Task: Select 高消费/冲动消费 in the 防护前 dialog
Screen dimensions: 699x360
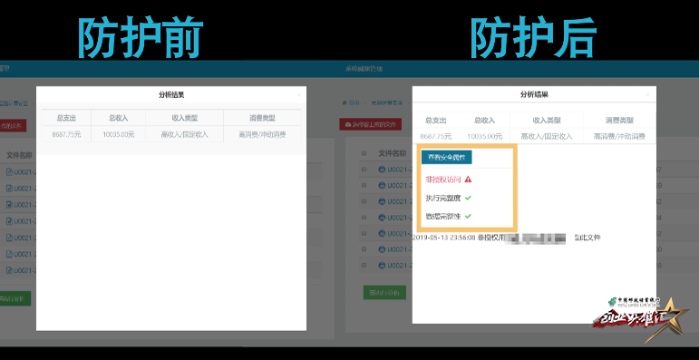Action: (263, 134)
